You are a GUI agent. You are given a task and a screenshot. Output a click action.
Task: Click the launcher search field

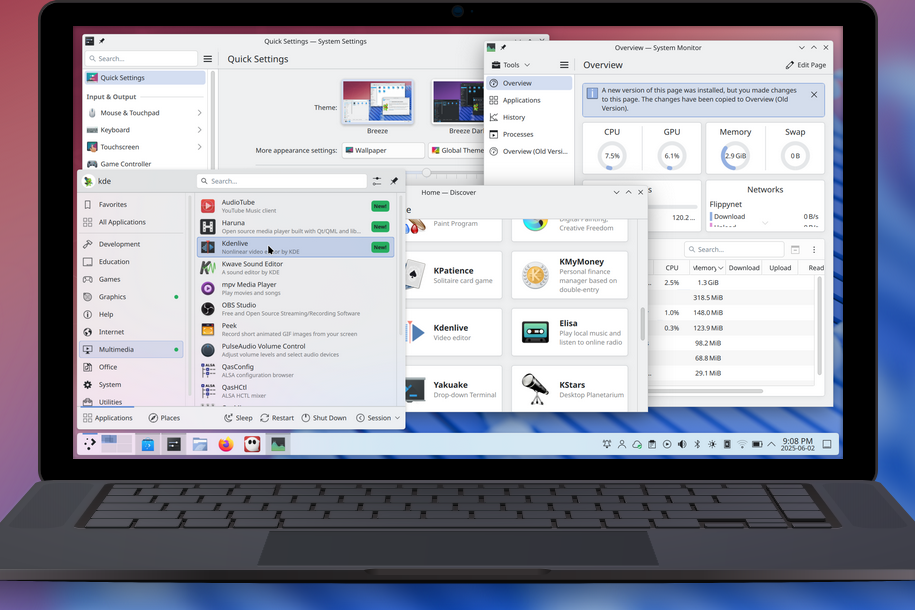(x=282, y=181)
